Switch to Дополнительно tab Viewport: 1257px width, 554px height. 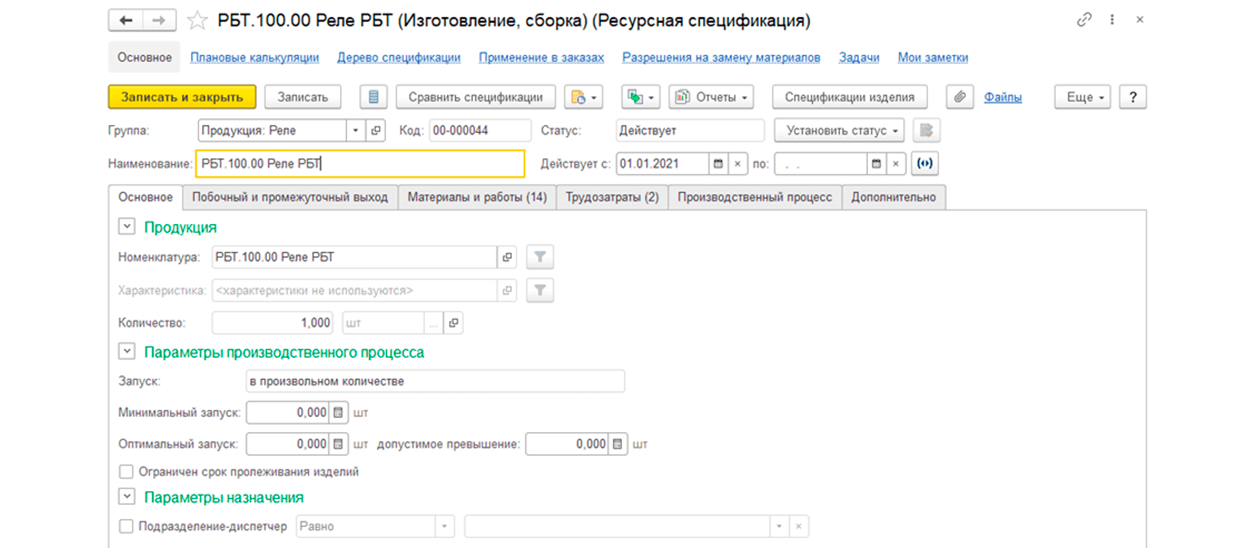[894, 197]
